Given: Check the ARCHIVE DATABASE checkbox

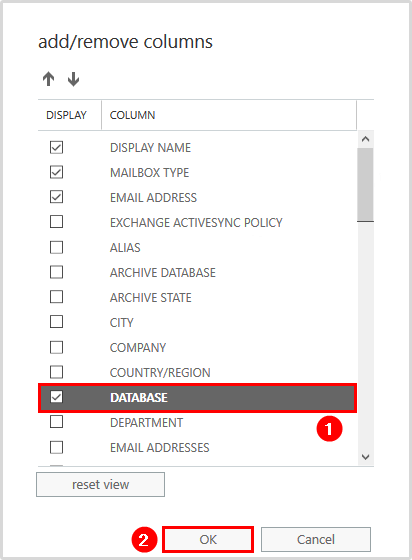Looking at the screenshot, I should [x=56, y=272].
